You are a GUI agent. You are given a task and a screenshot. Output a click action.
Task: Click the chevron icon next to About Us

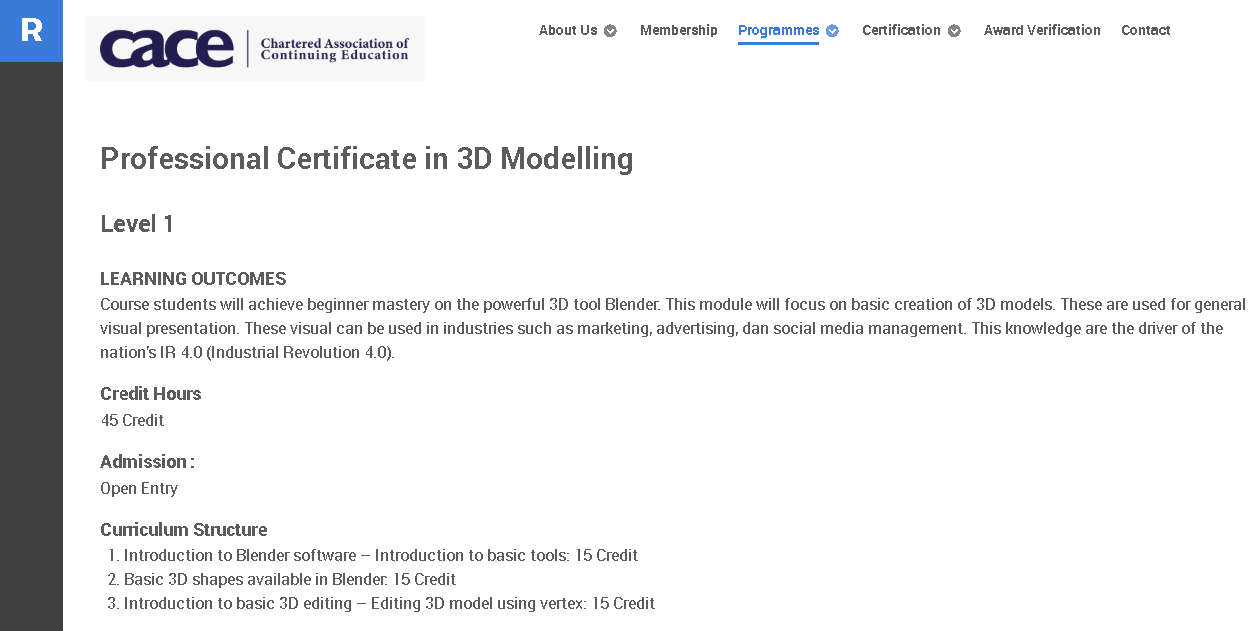tap(611, 30)
